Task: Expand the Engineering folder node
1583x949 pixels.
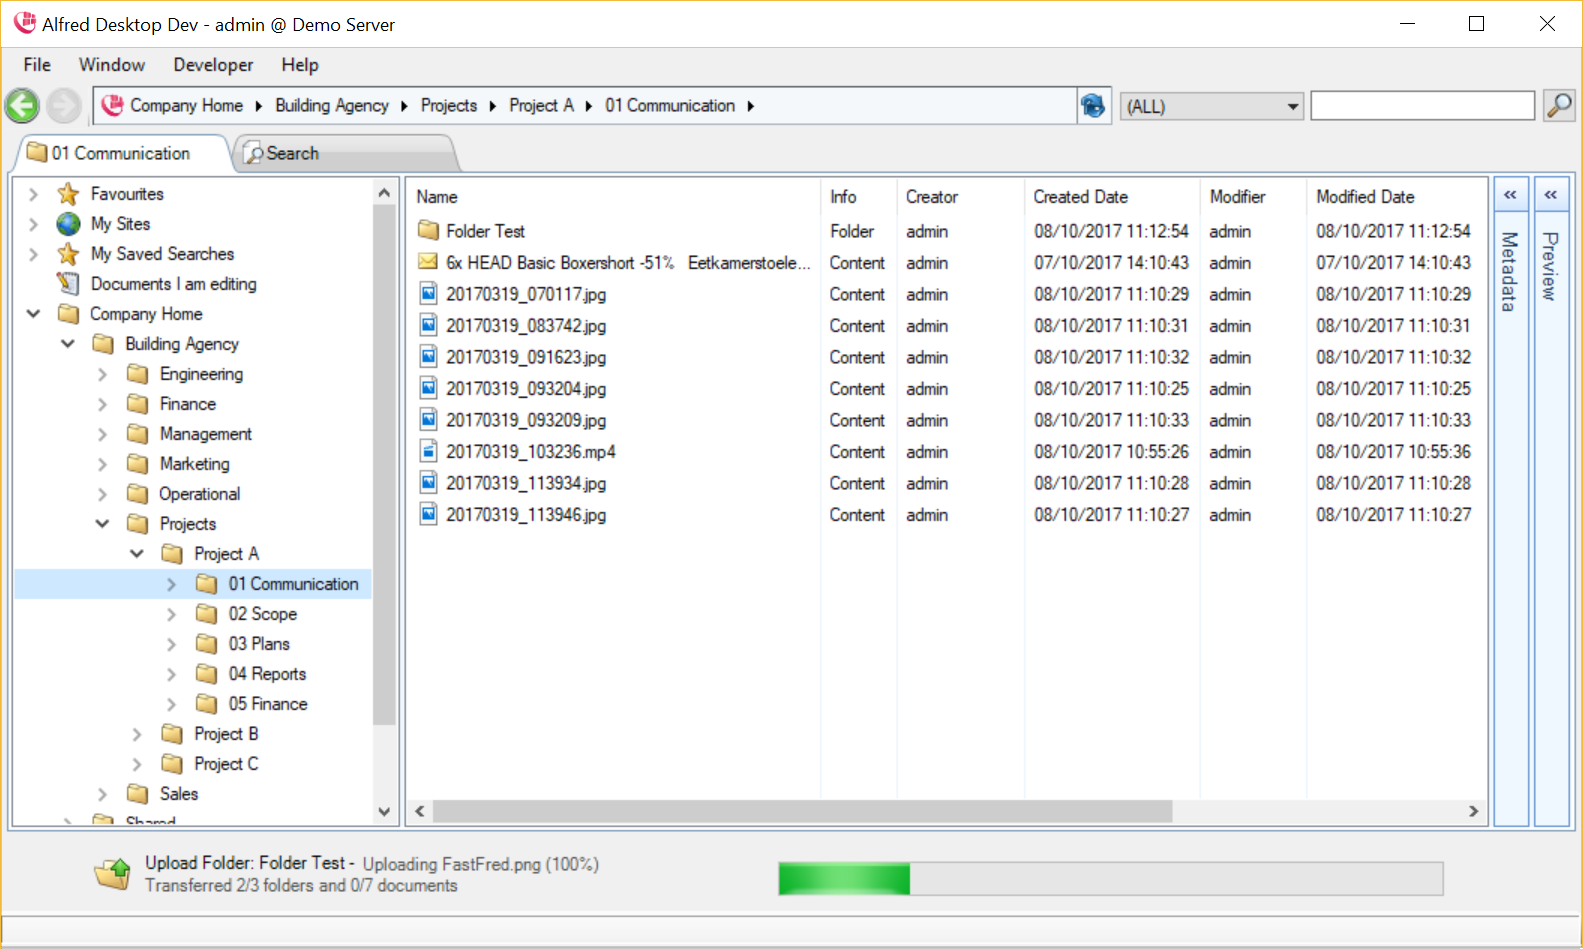Action: tap(102, 374)
